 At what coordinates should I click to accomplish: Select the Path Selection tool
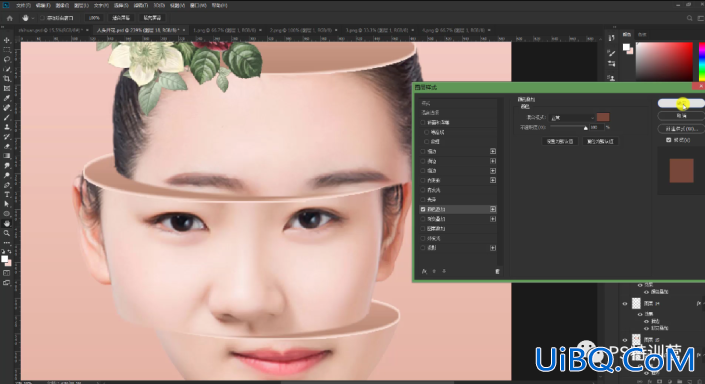click(x=7, y=204)
